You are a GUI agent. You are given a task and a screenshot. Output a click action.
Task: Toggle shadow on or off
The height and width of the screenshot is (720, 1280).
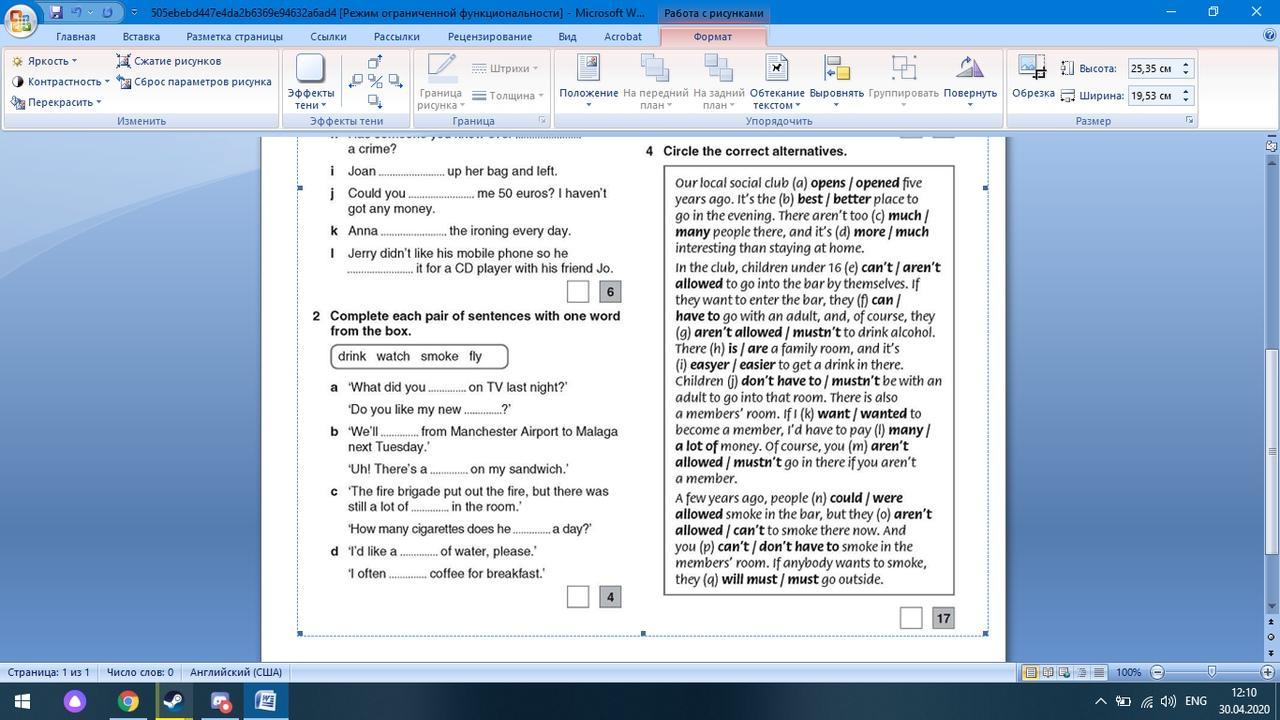375,82
